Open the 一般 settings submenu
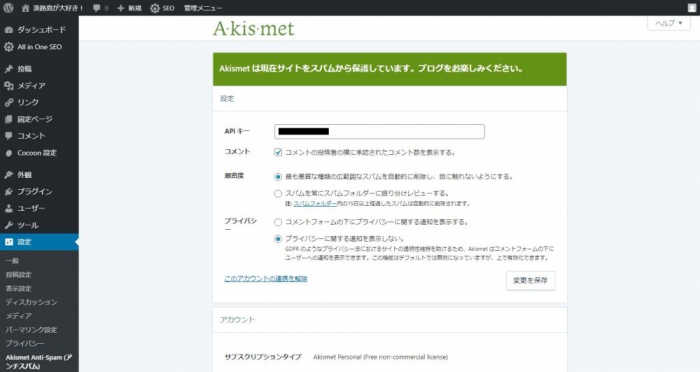Screen dimensions: 700x372 pos(12,261)
